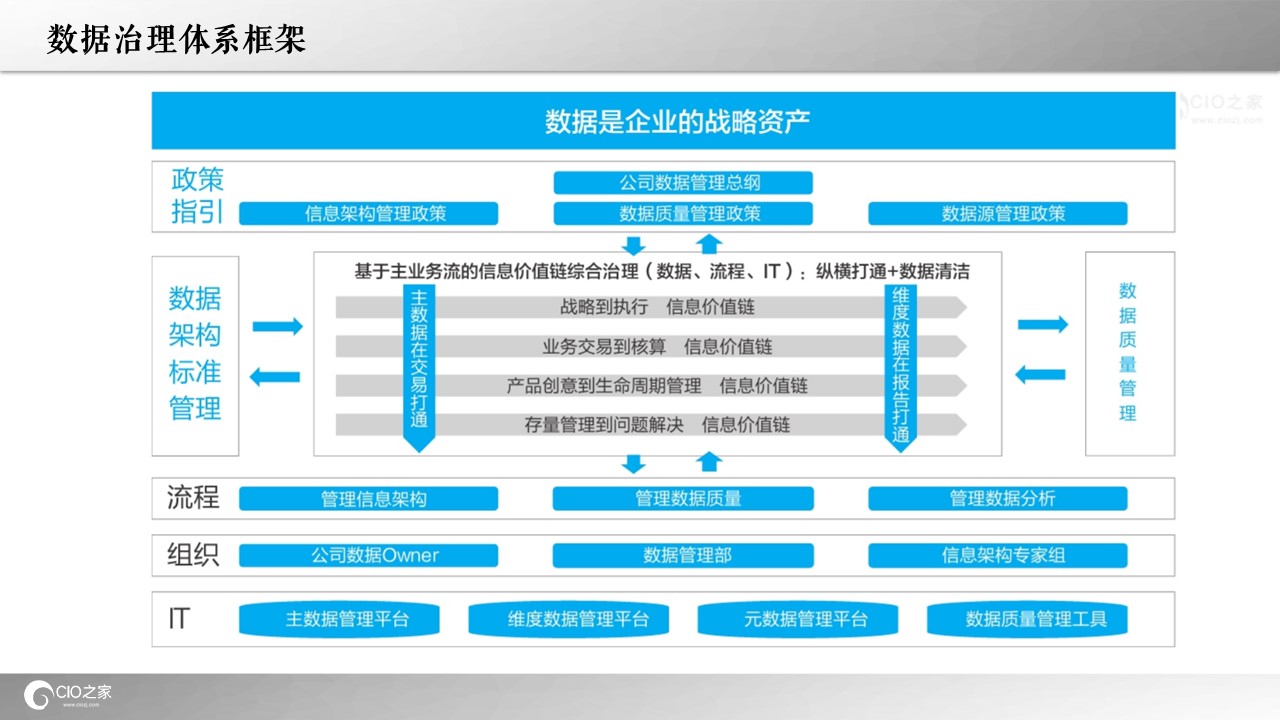Select the 战略到执行 信息价值链 row

[x=651, y=307]
